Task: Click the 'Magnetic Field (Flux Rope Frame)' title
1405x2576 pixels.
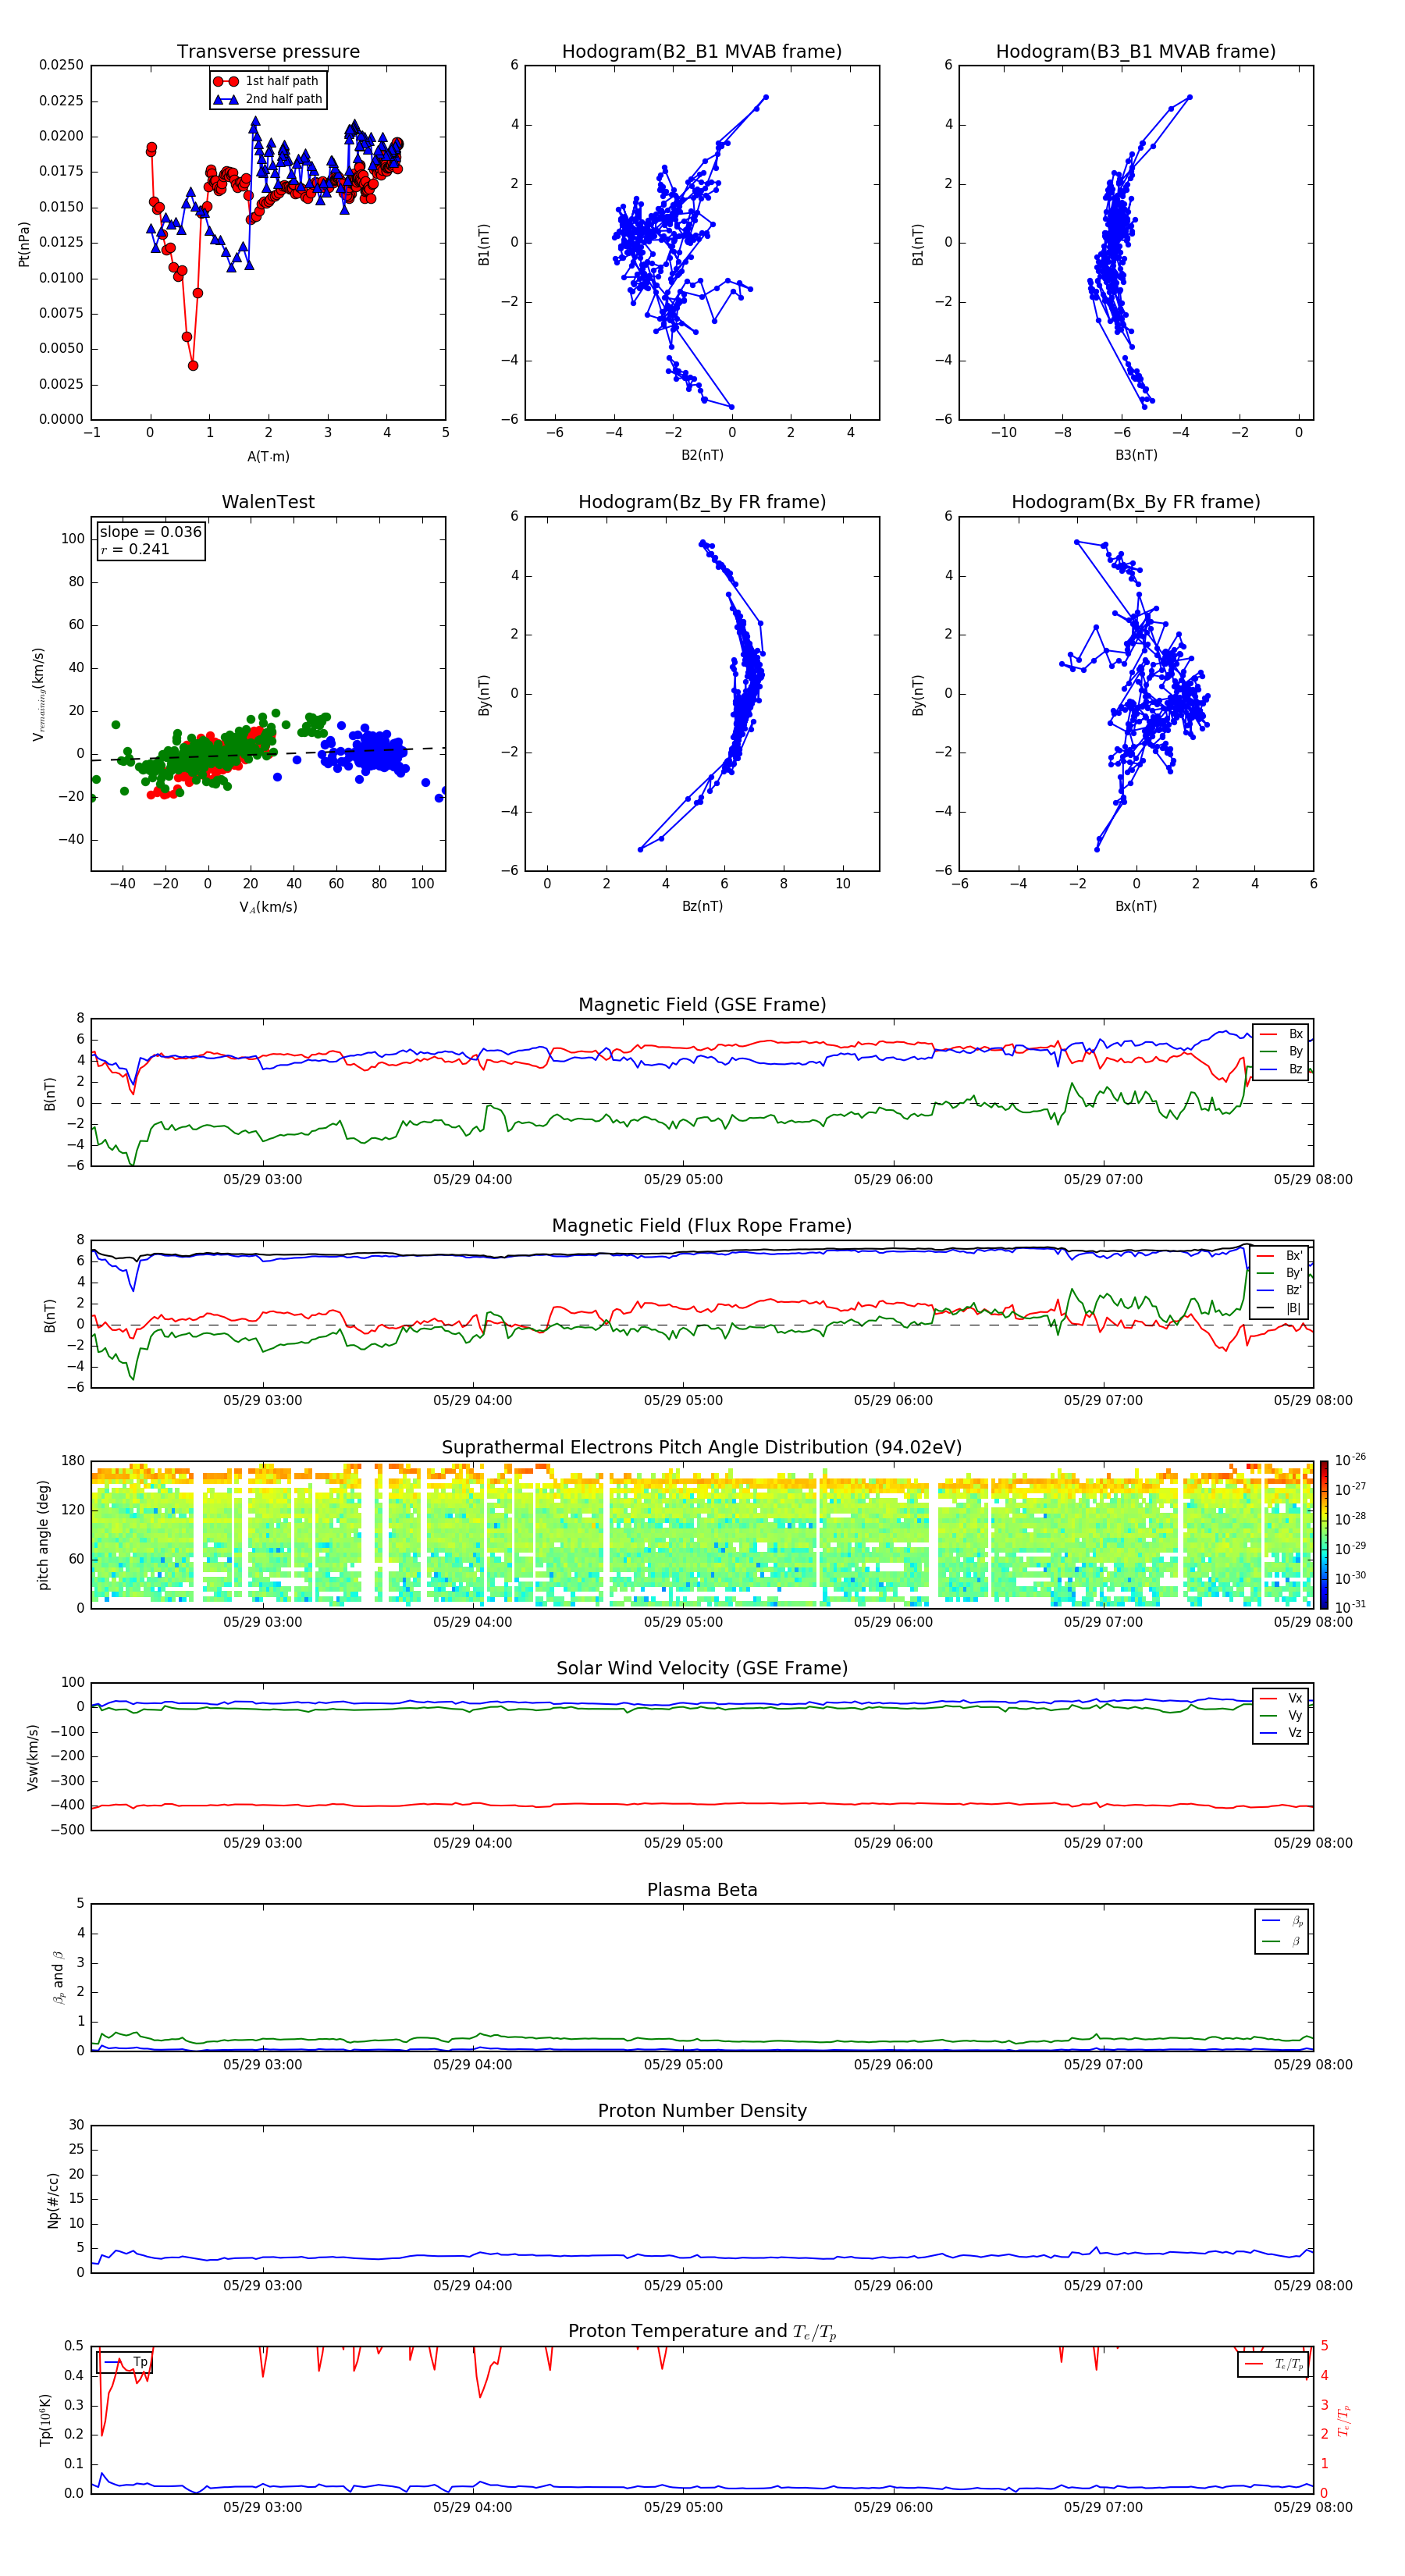Action: 702,1226
